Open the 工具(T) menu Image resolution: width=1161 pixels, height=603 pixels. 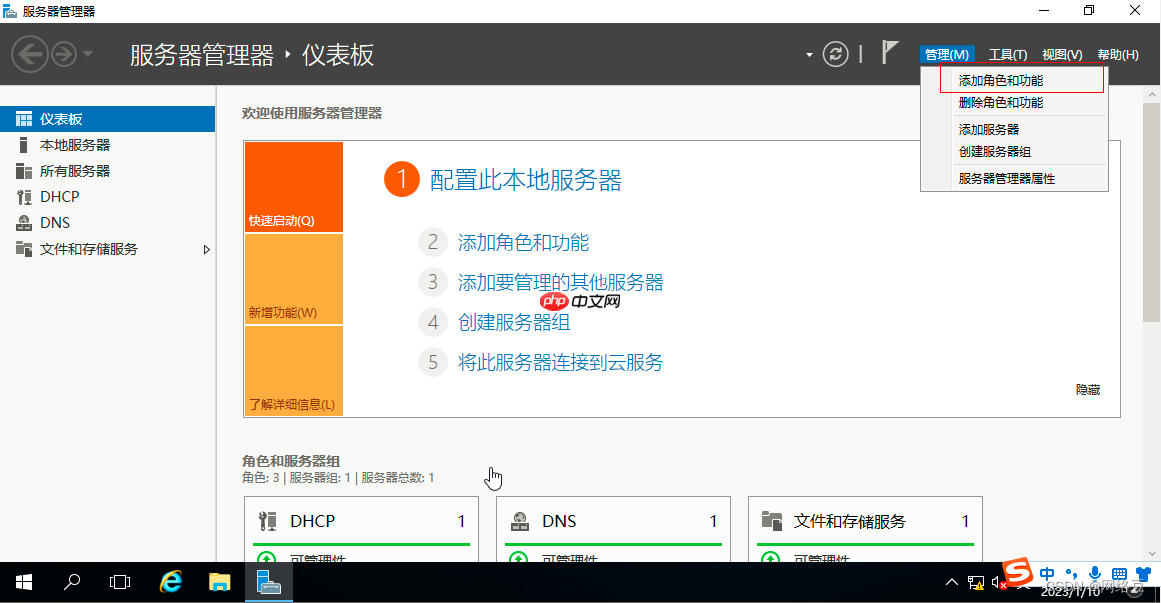point(1007,54)
